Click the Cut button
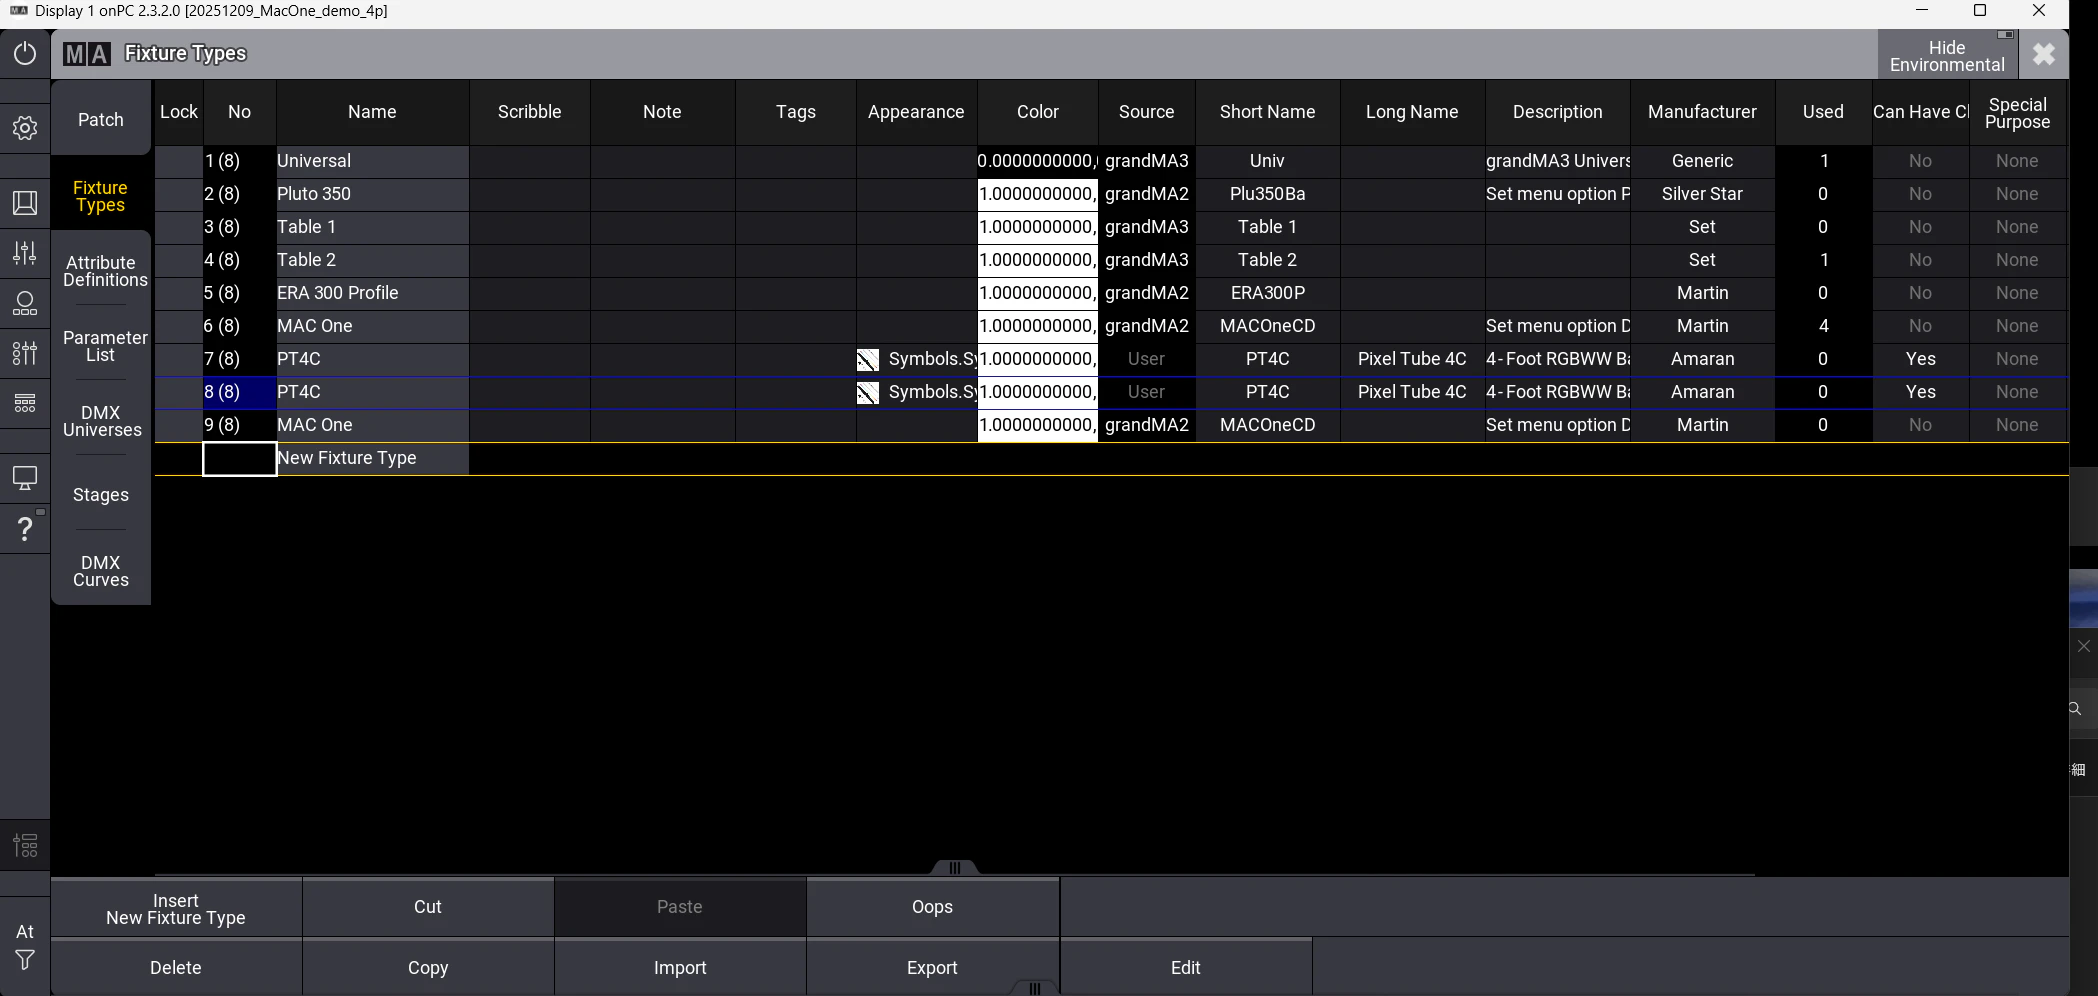2098x996 pixels. click(428, 908)
